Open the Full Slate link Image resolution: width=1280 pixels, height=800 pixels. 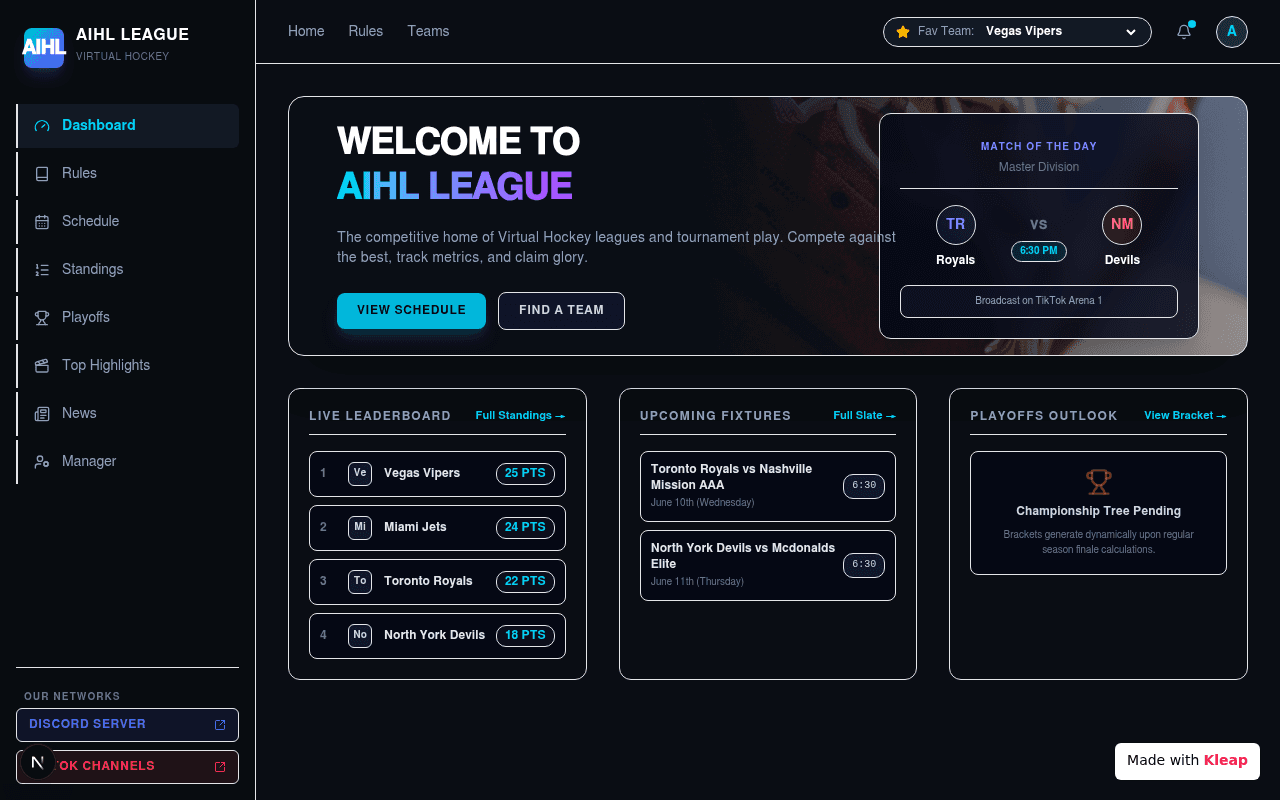[864, 415]
